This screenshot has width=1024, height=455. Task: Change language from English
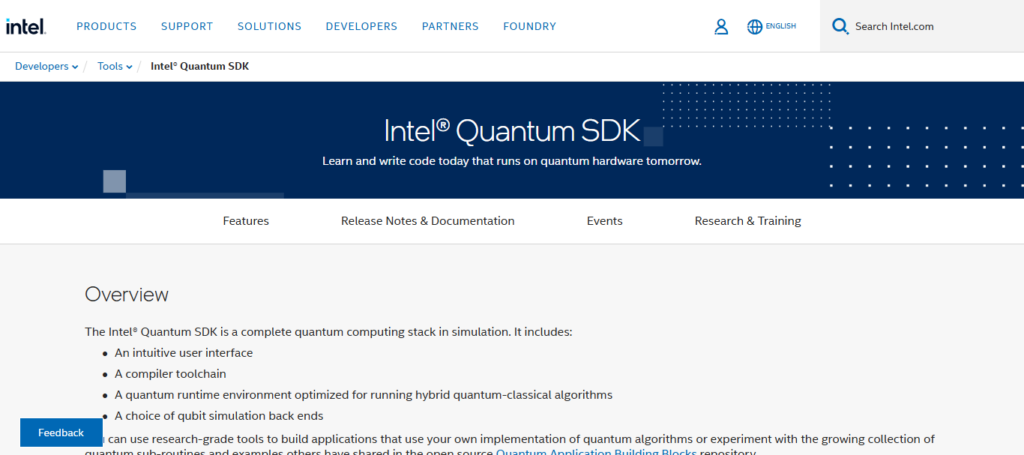pyautogui.click(x=781, y=27)
